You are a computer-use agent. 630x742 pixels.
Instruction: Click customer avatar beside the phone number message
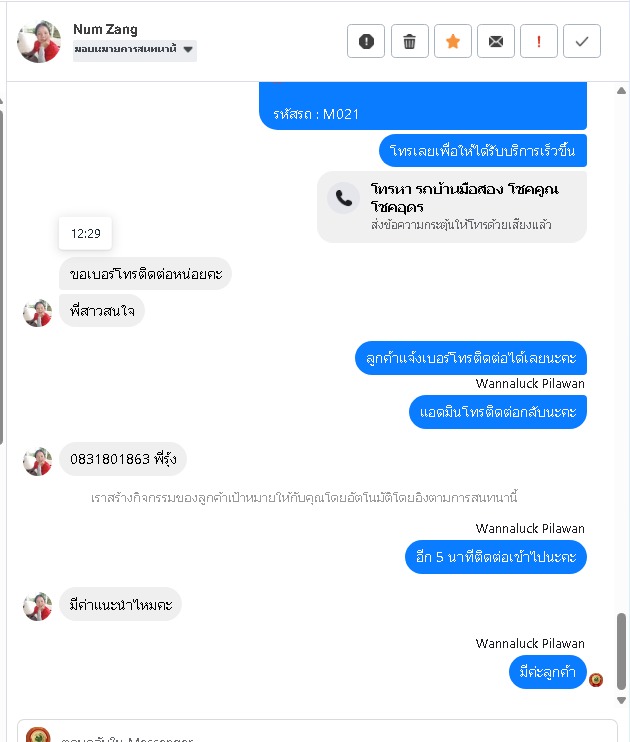38,461
